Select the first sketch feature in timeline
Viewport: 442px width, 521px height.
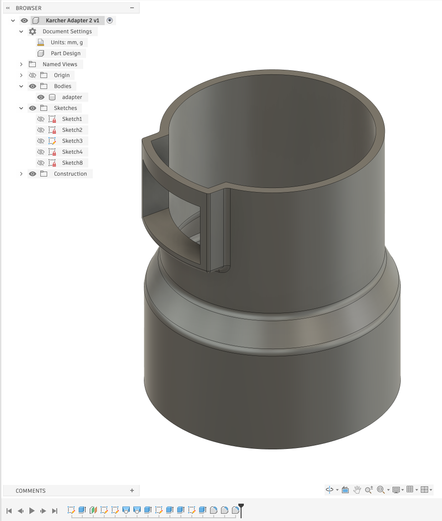tap(71, 510)
